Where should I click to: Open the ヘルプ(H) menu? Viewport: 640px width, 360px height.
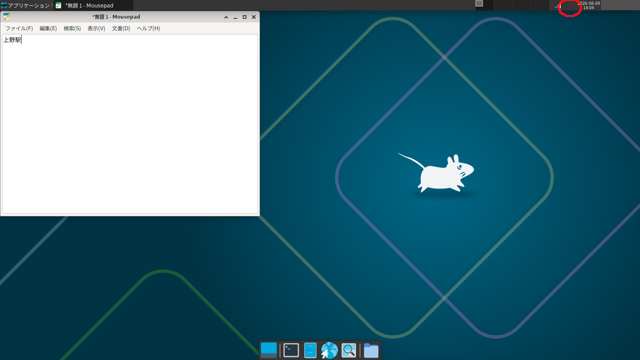(148, 29)
